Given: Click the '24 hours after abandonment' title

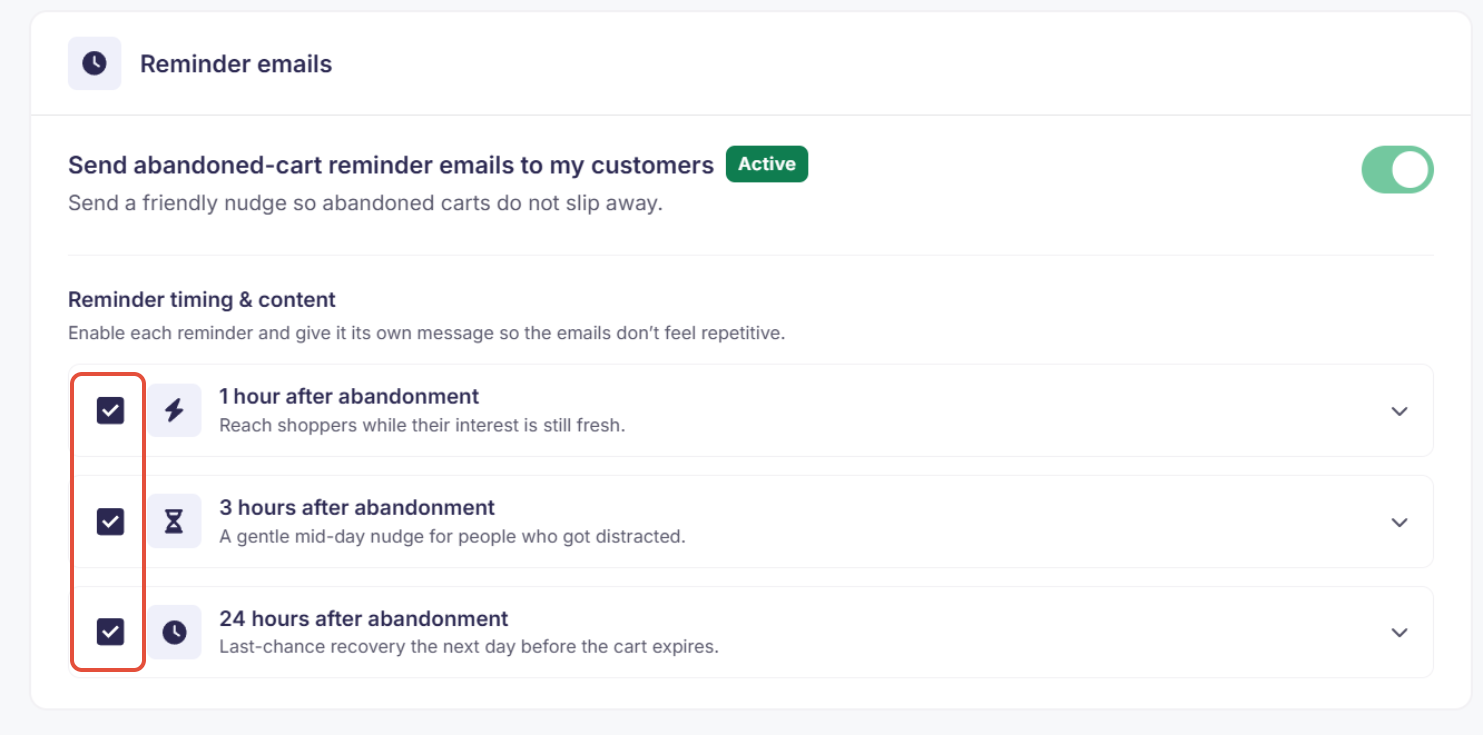Looking at the screenshot, I should coord(364,618).
